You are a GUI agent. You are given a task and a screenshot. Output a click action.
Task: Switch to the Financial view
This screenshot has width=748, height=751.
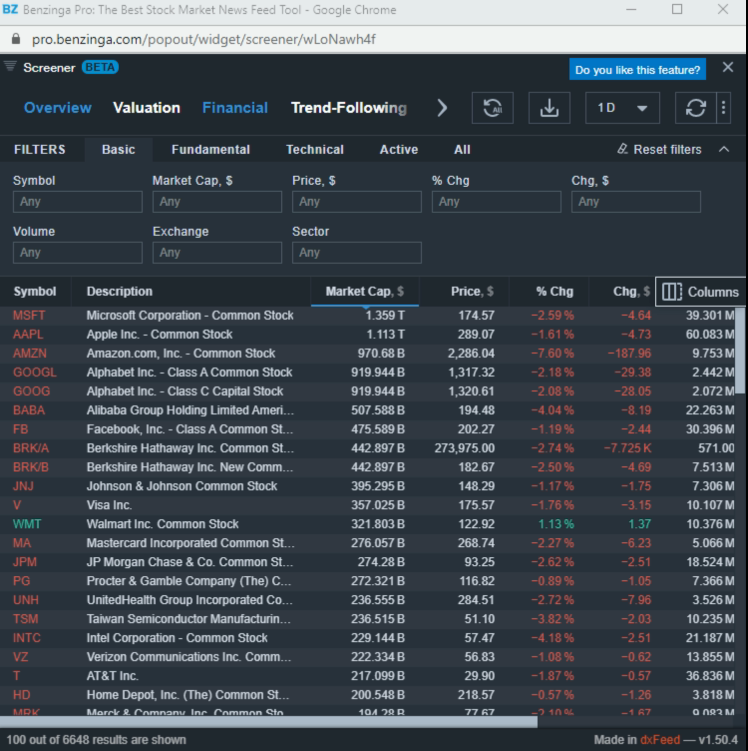[235, 108]
